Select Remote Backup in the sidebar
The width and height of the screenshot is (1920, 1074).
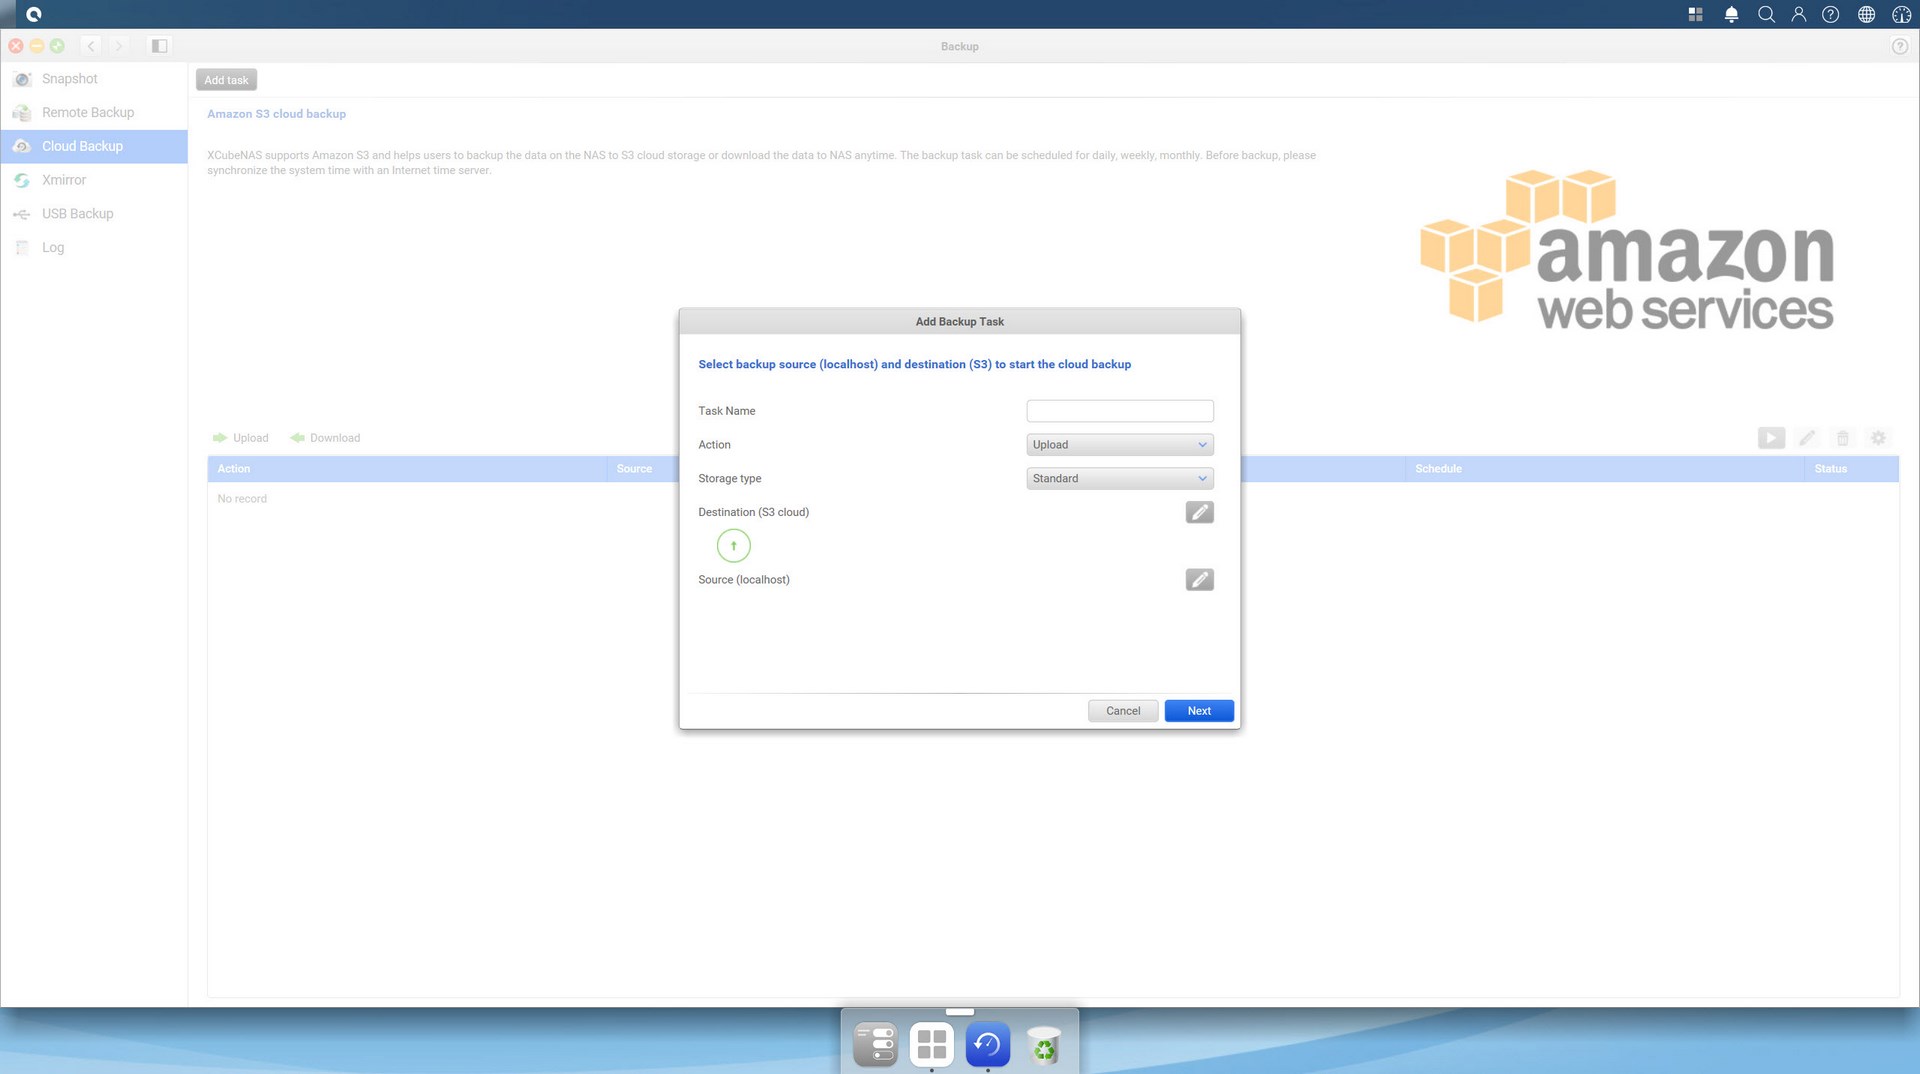coord(94,113)
